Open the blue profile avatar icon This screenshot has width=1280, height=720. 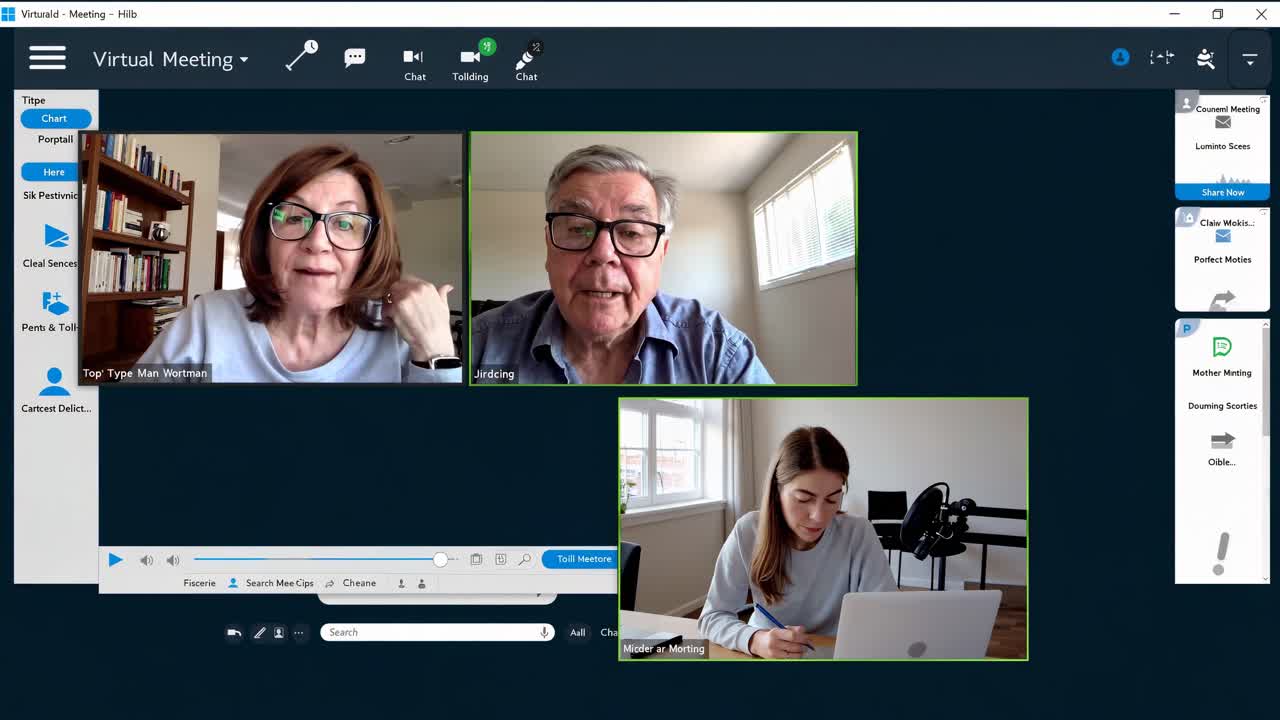pos(1120,58)
